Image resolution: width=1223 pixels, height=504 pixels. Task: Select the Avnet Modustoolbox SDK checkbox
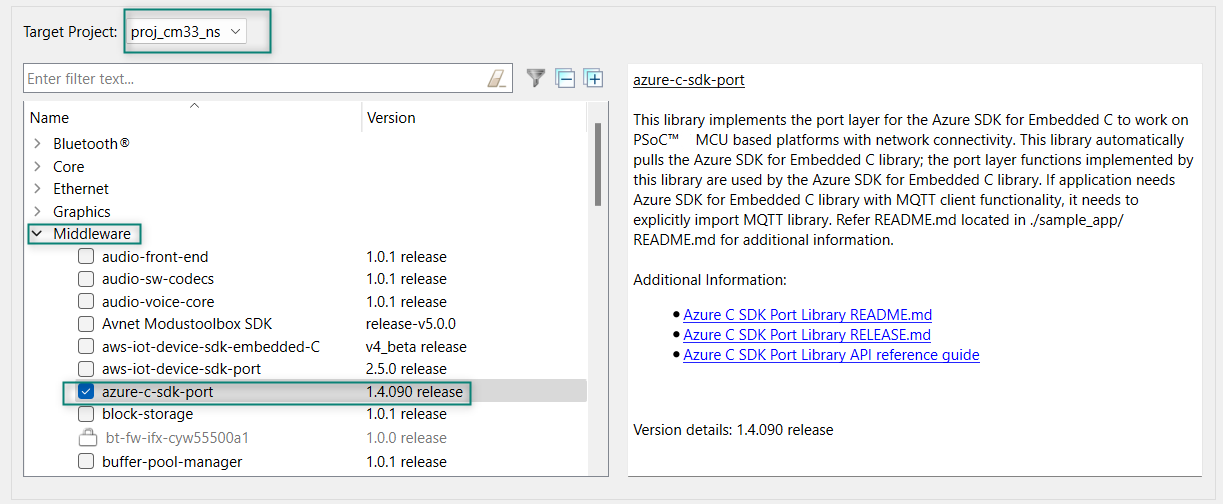tap(86, 324)
